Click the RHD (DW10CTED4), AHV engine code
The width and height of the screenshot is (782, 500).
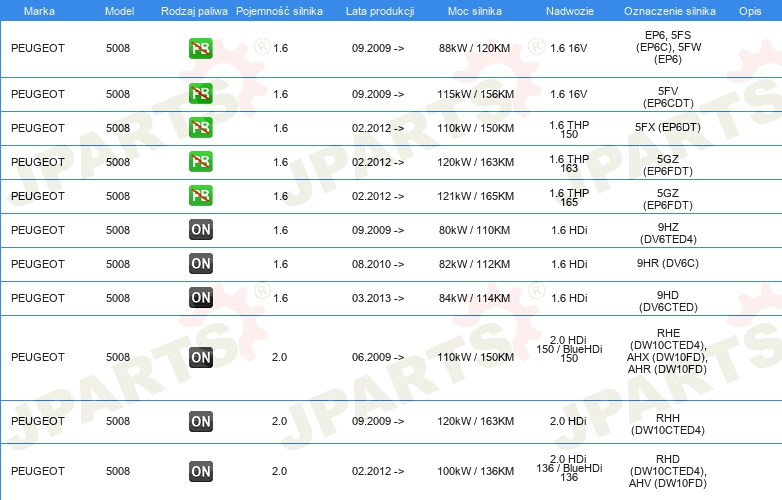[668, 471]
